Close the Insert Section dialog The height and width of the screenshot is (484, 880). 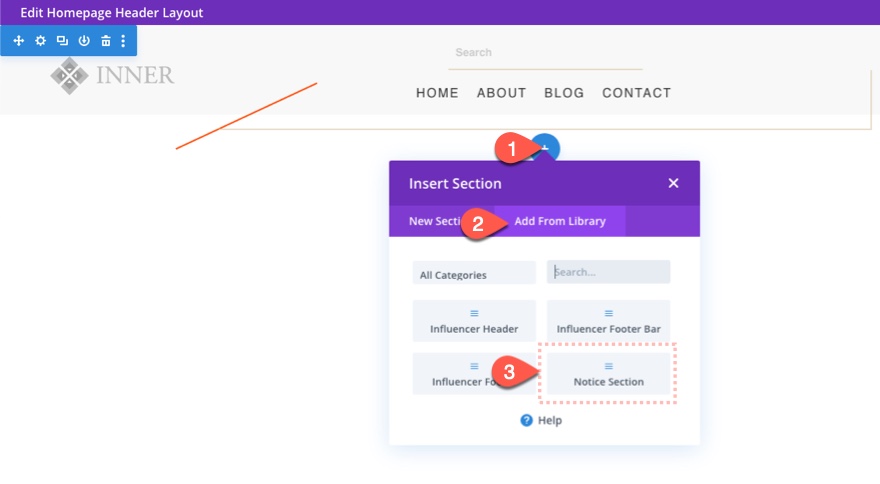click(x=673, y=183)
